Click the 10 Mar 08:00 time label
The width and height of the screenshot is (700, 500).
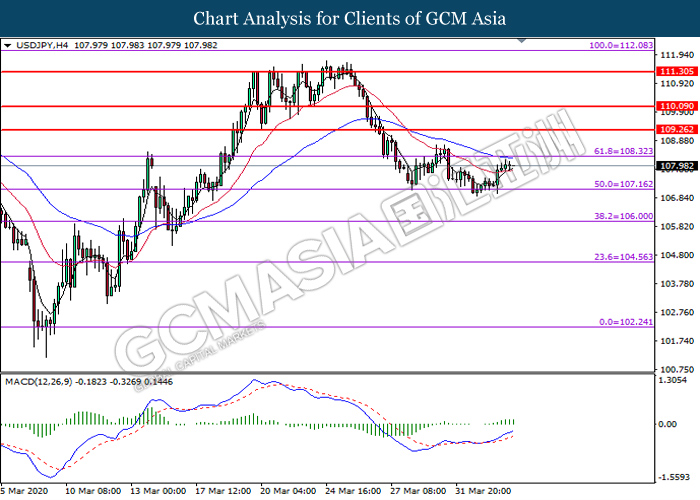[x=93, y=491]
